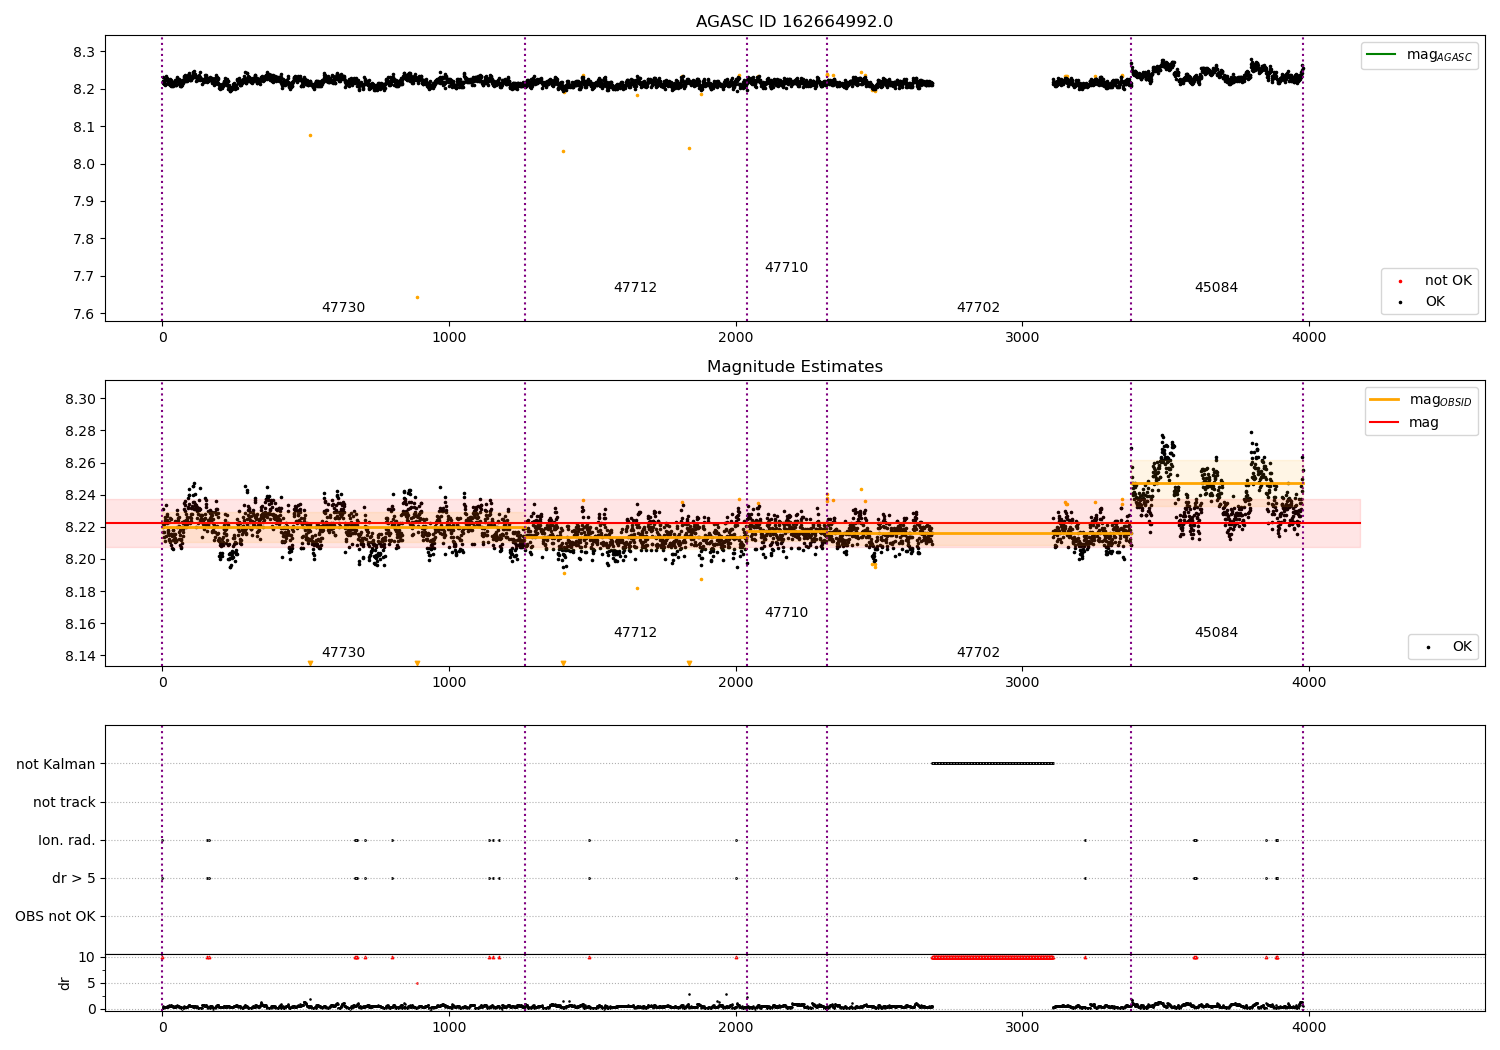Viewport: 1500px width, 1050px height.
Task: Select the green mag AGASC legend line
Action: pyautogui.click(x=1382, y=55)
